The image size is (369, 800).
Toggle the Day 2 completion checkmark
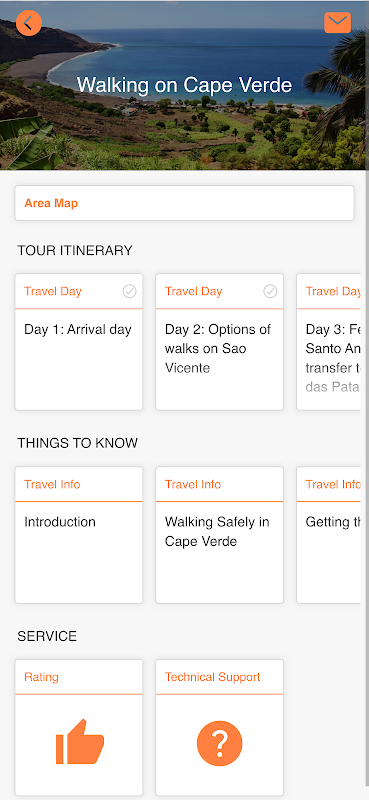pos(270,291)
